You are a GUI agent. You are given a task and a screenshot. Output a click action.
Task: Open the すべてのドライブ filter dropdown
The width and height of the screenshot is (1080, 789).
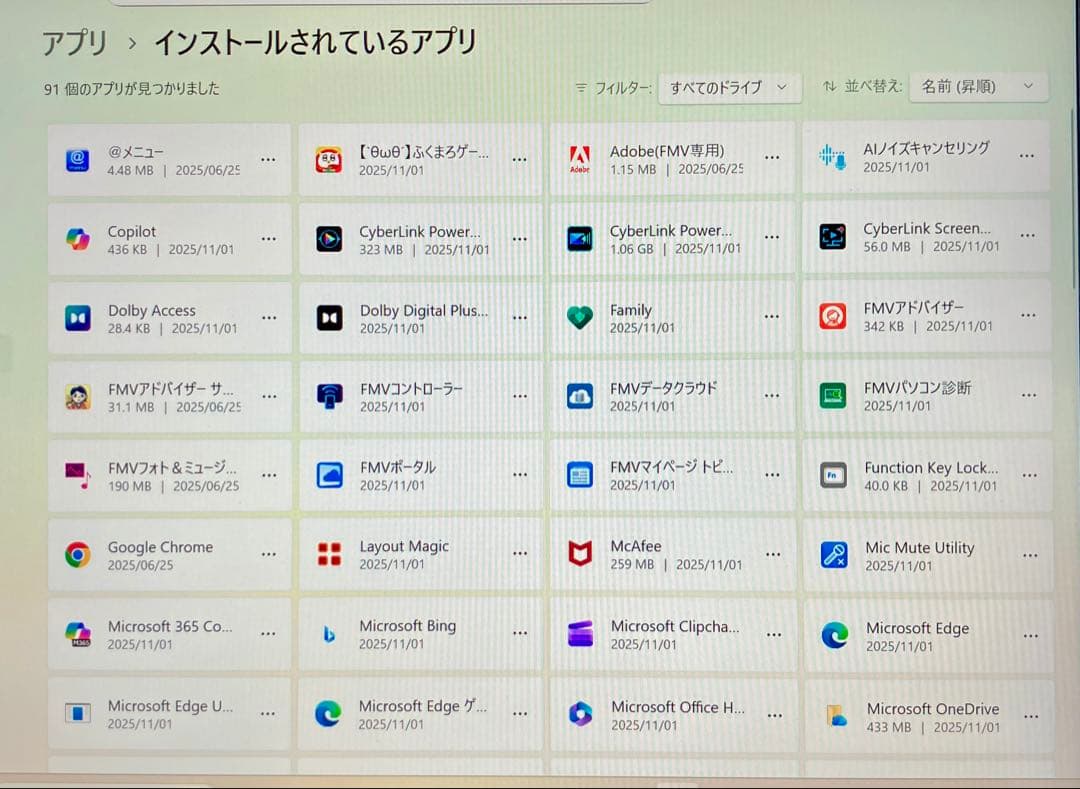729,87
